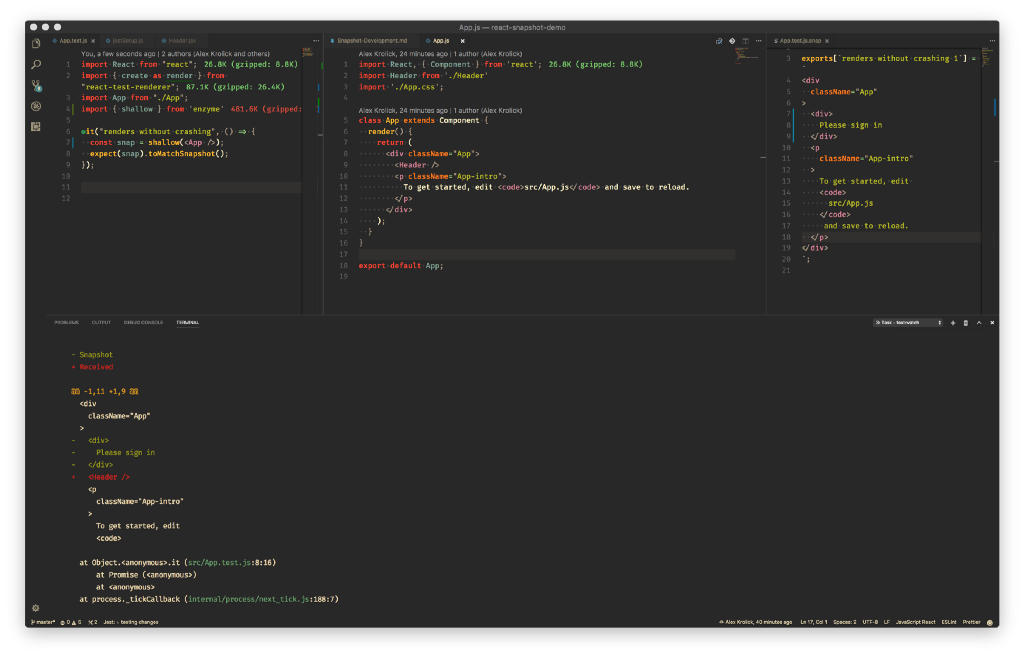Kill terminal using the trash icon

click(965, 323)
